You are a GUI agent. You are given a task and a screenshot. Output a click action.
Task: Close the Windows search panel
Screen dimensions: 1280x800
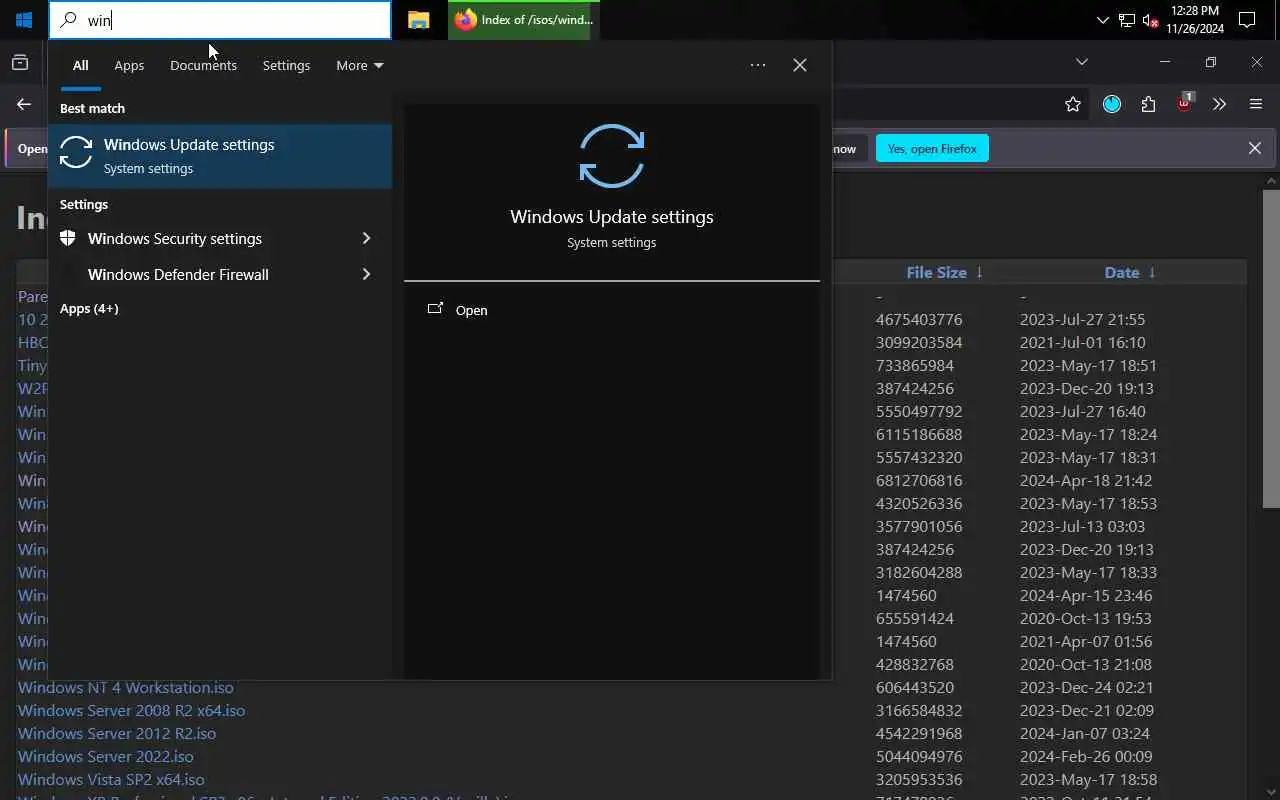pyautogui.click(x=800, y=65)
